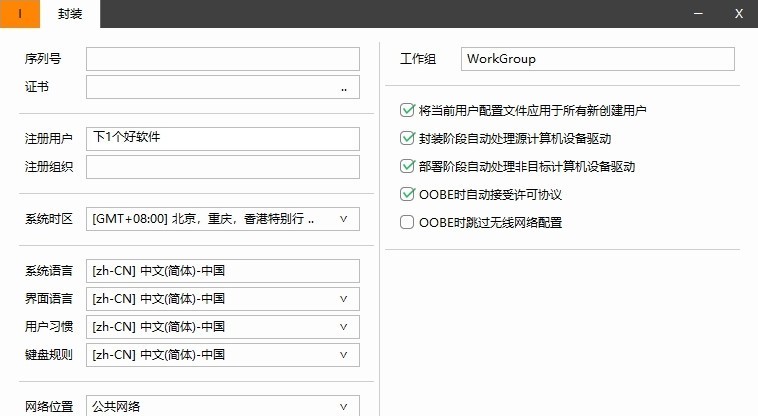This screenshot has width=758, height=416.
Task: Expand the 用户习惯 dropdown arrow
Action: 343,327
